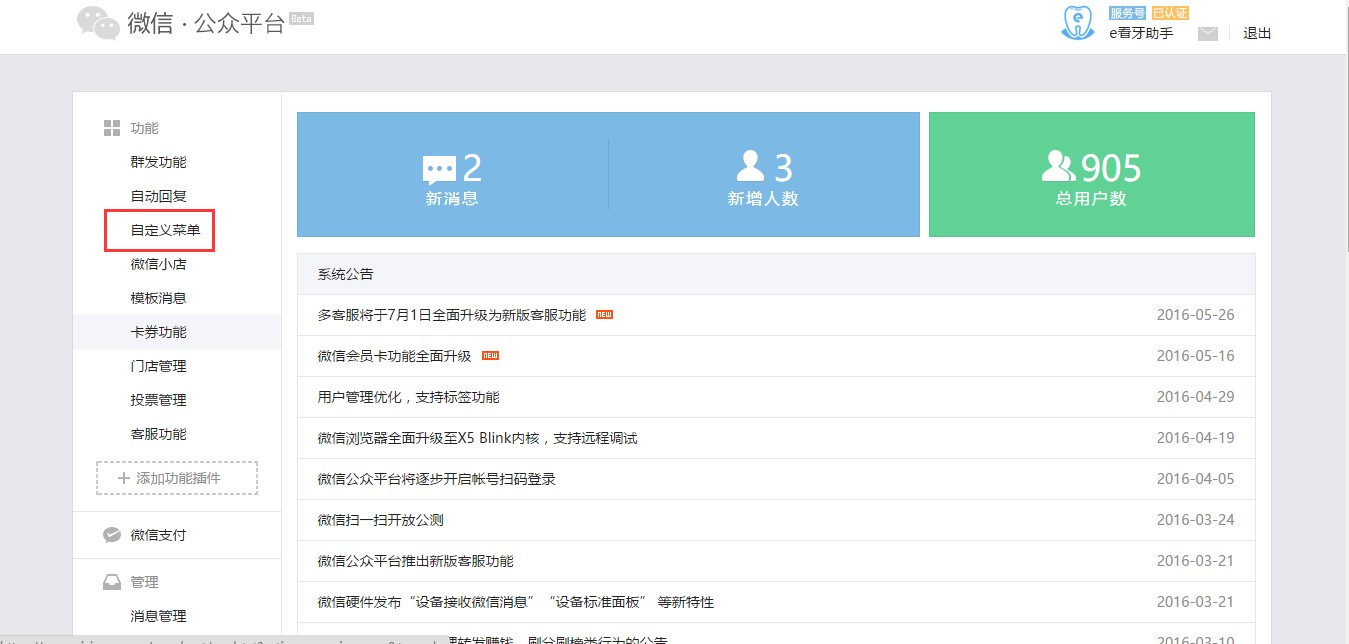Click the 功能 section header
The width and height of the screenshot is (1349, 644).
(144, 128)
